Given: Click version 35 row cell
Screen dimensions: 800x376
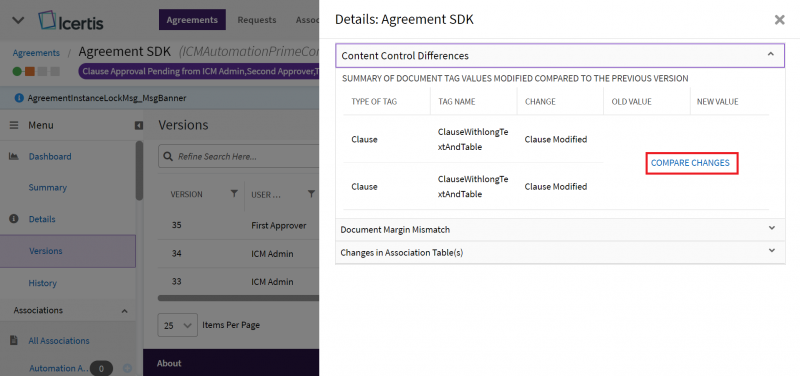Looking at the screenshot, I should (177, 225).
